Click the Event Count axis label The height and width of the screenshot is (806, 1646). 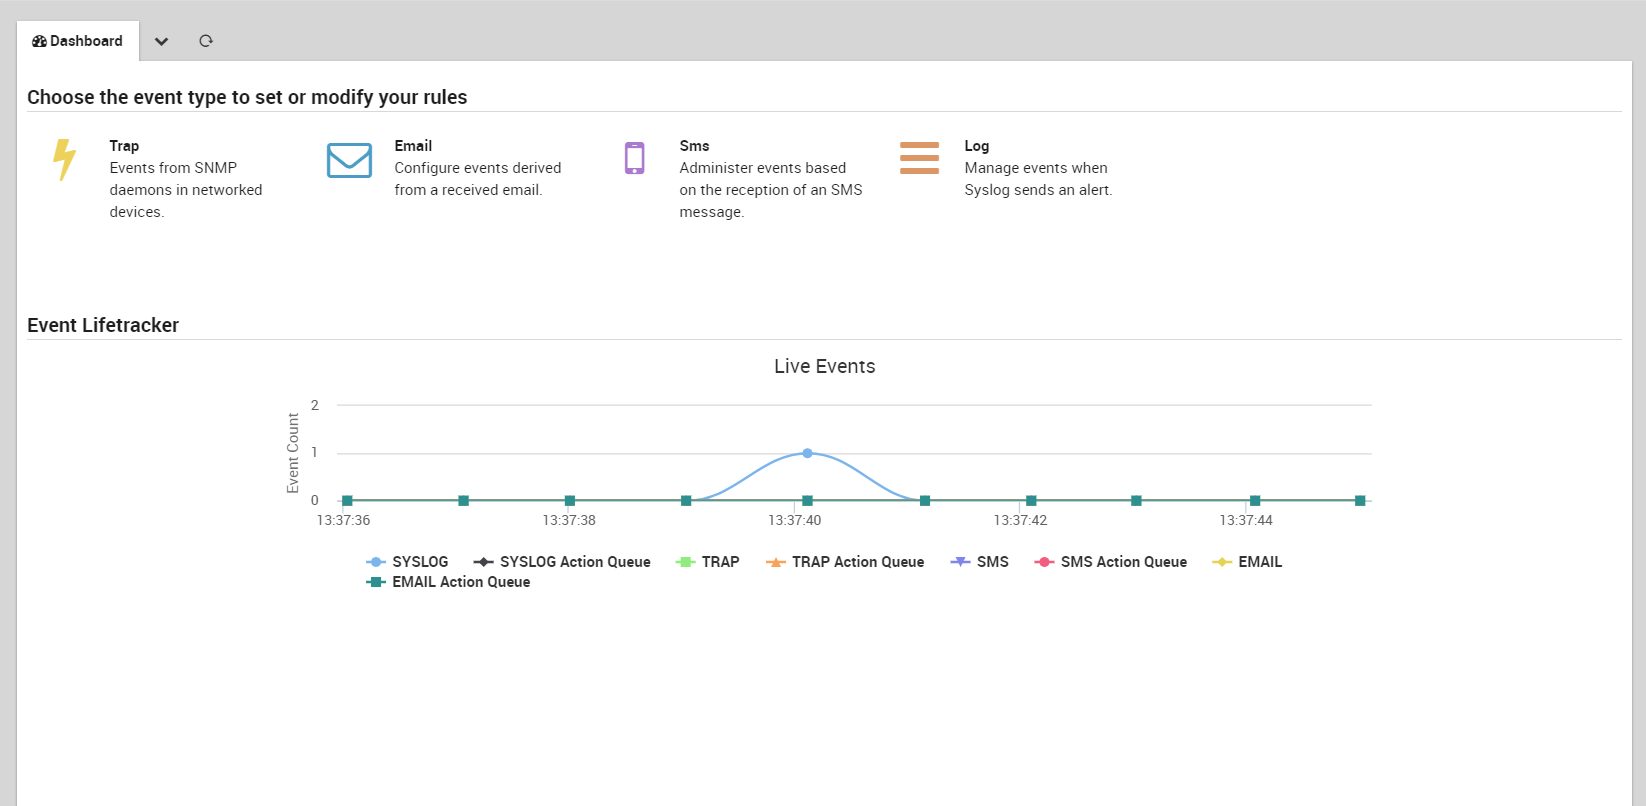coord(293,453)
